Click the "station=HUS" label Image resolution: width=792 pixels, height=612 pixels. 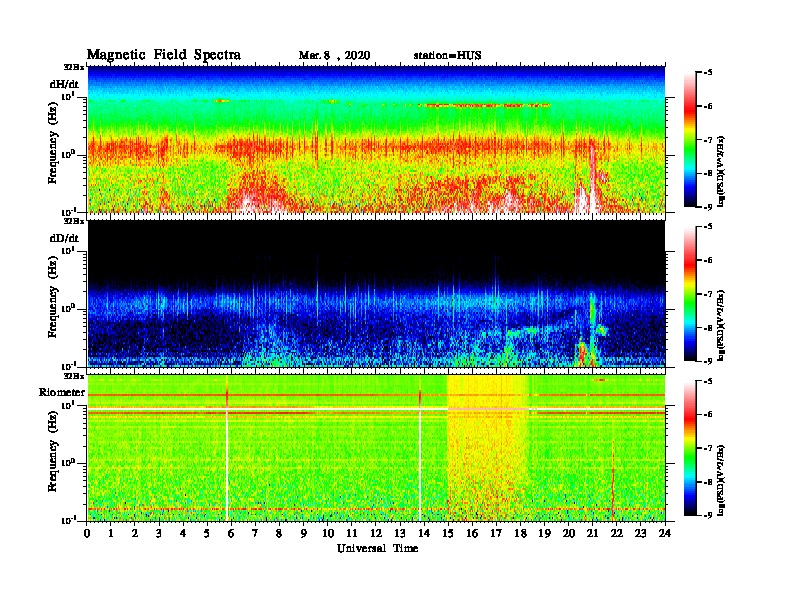(448, 55)
